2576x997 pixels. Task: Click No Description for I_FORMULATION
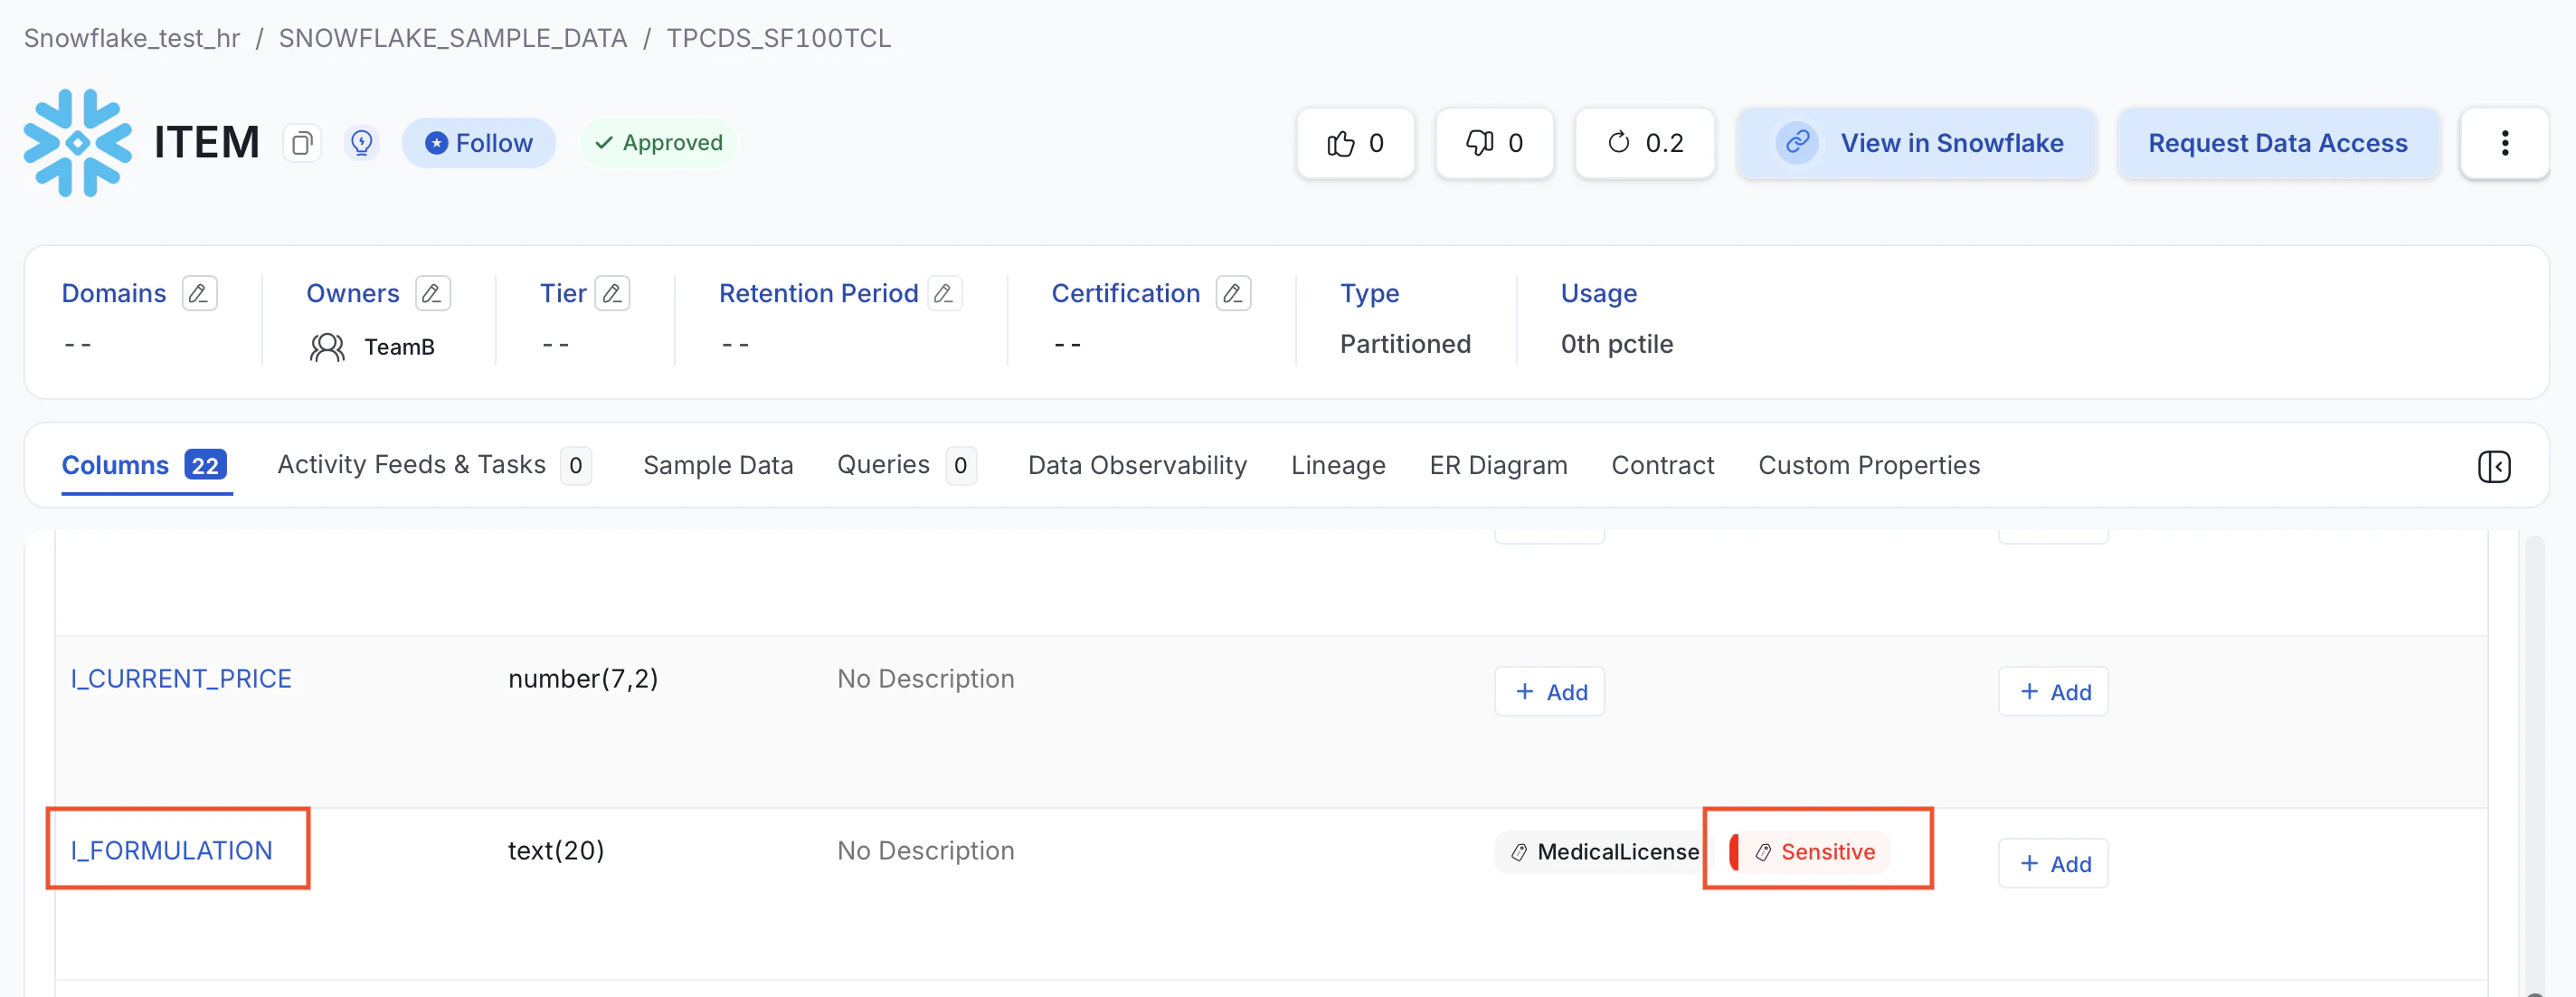(926, 851)
